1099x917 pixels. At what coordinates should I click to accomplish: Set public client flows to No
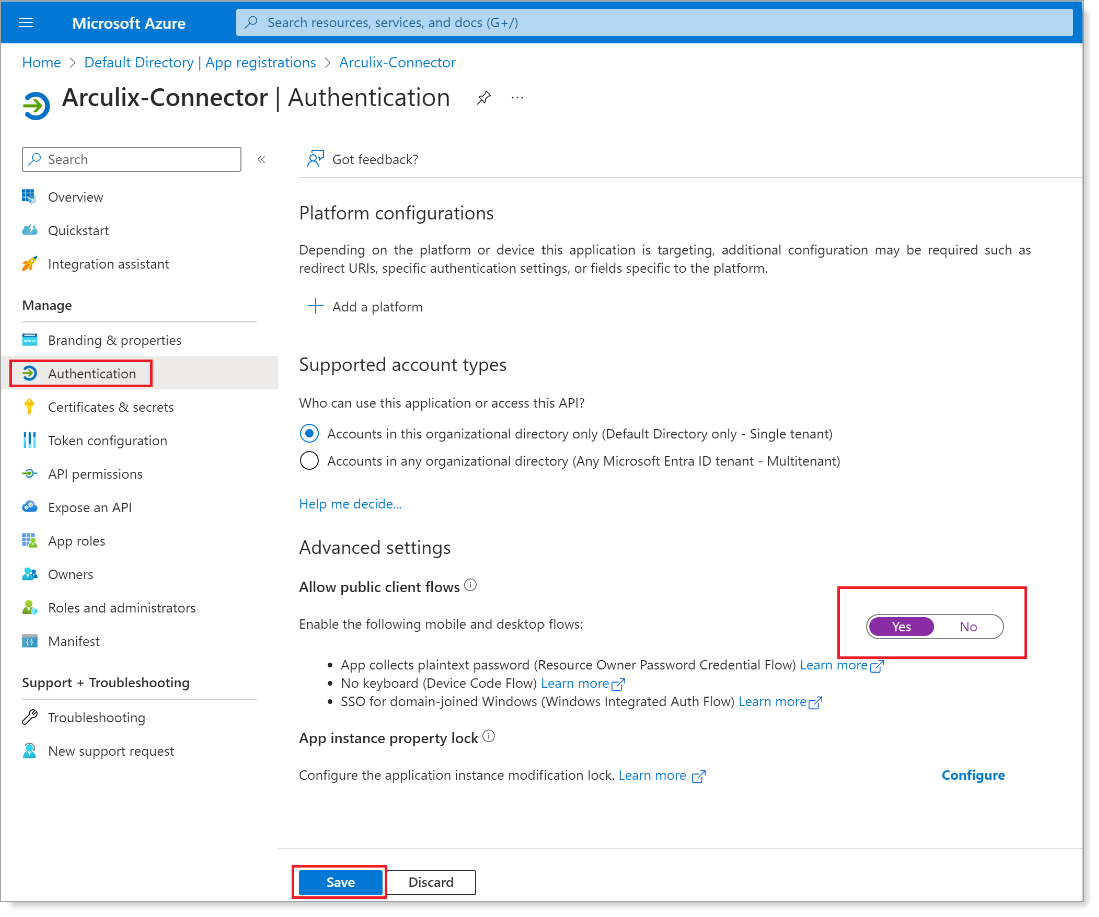pos(968,627)
